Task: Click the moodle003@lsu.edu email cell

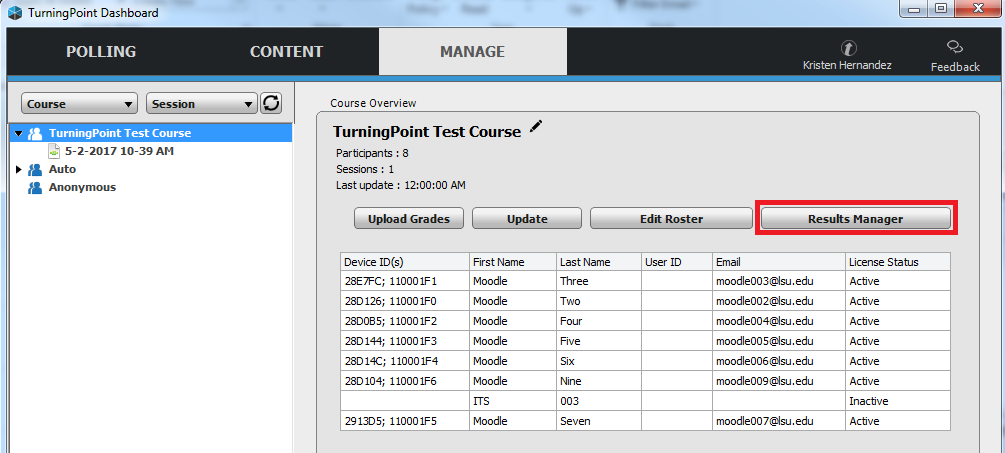Action: (779, 281)
